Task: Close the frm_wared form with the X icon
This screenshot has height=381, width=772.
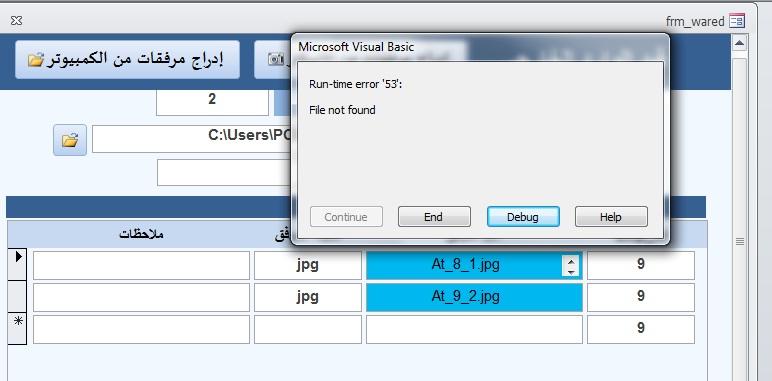Action: [16, 21]
